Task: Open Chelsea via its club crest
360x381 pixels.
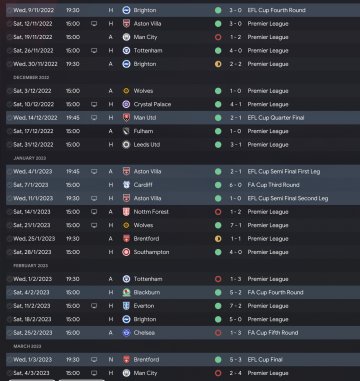Action: (x=126, y=333)
